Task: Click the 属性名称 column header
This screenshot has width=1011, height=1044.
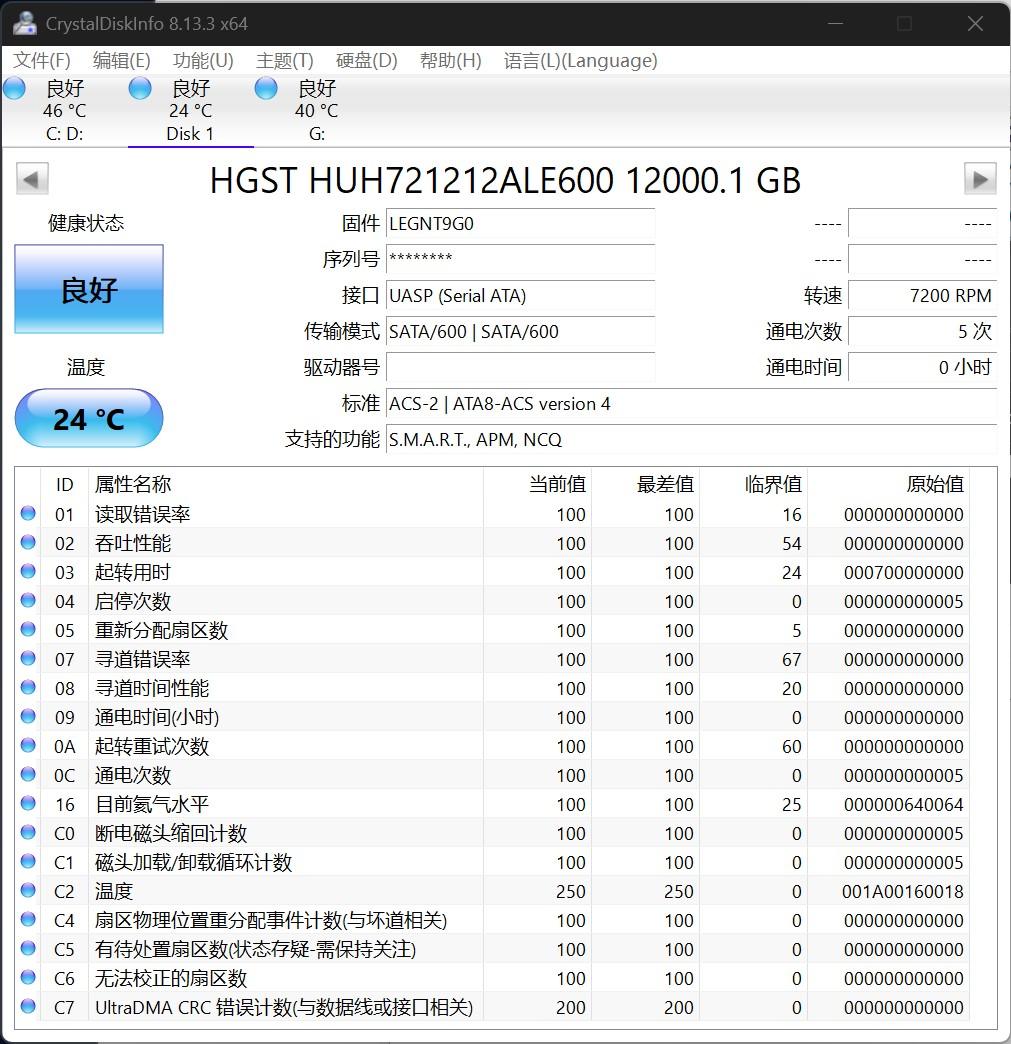Action: 286,484
